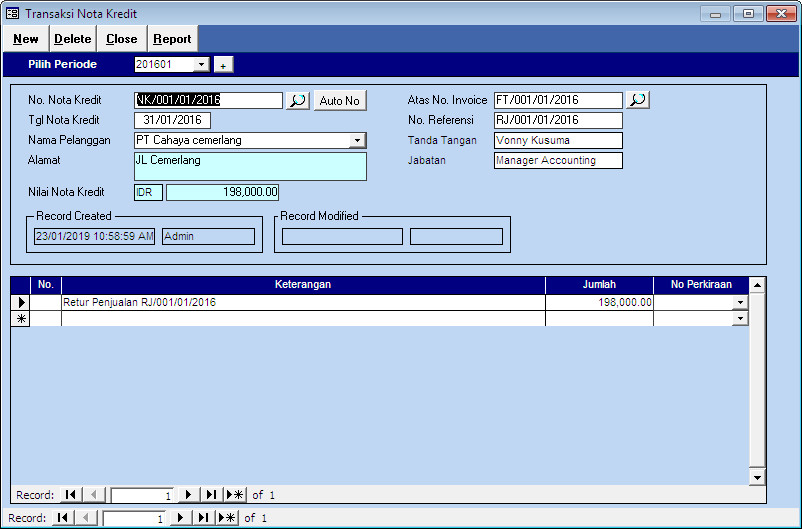The width and height of the screenshot is (802, 529).
Task: Click the New menu button
Action: tap(26, 39)
